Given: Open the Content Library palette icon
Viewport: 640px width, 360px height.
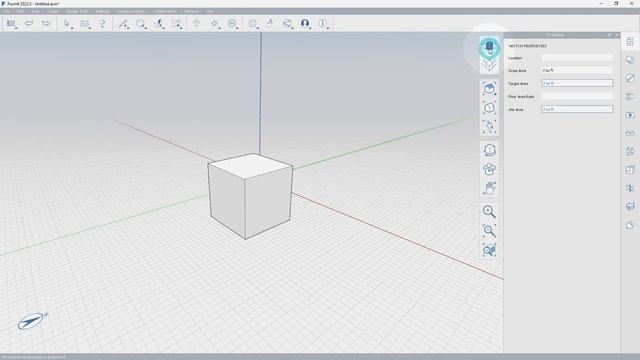Looking at the screenshot, I should tap(630, 170).
